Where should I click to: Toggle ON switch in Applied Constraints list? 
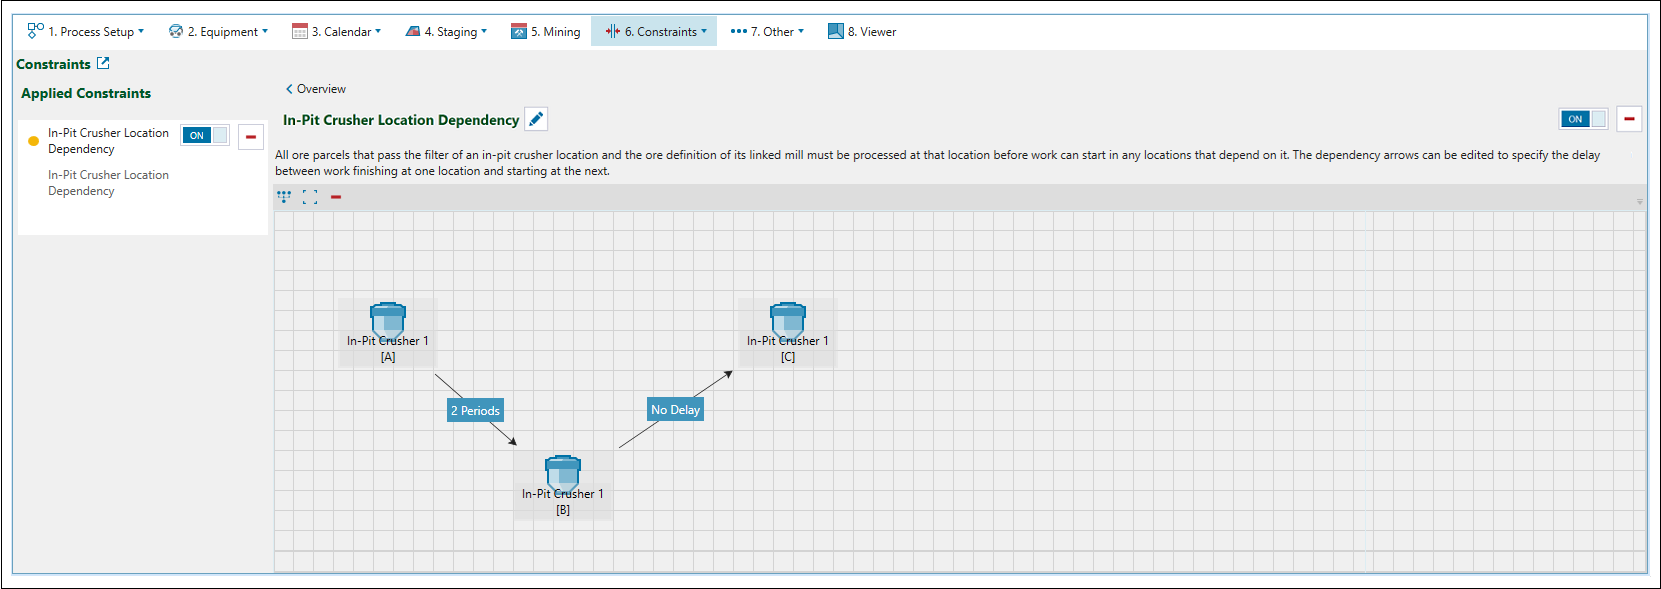tap(205, 135)
